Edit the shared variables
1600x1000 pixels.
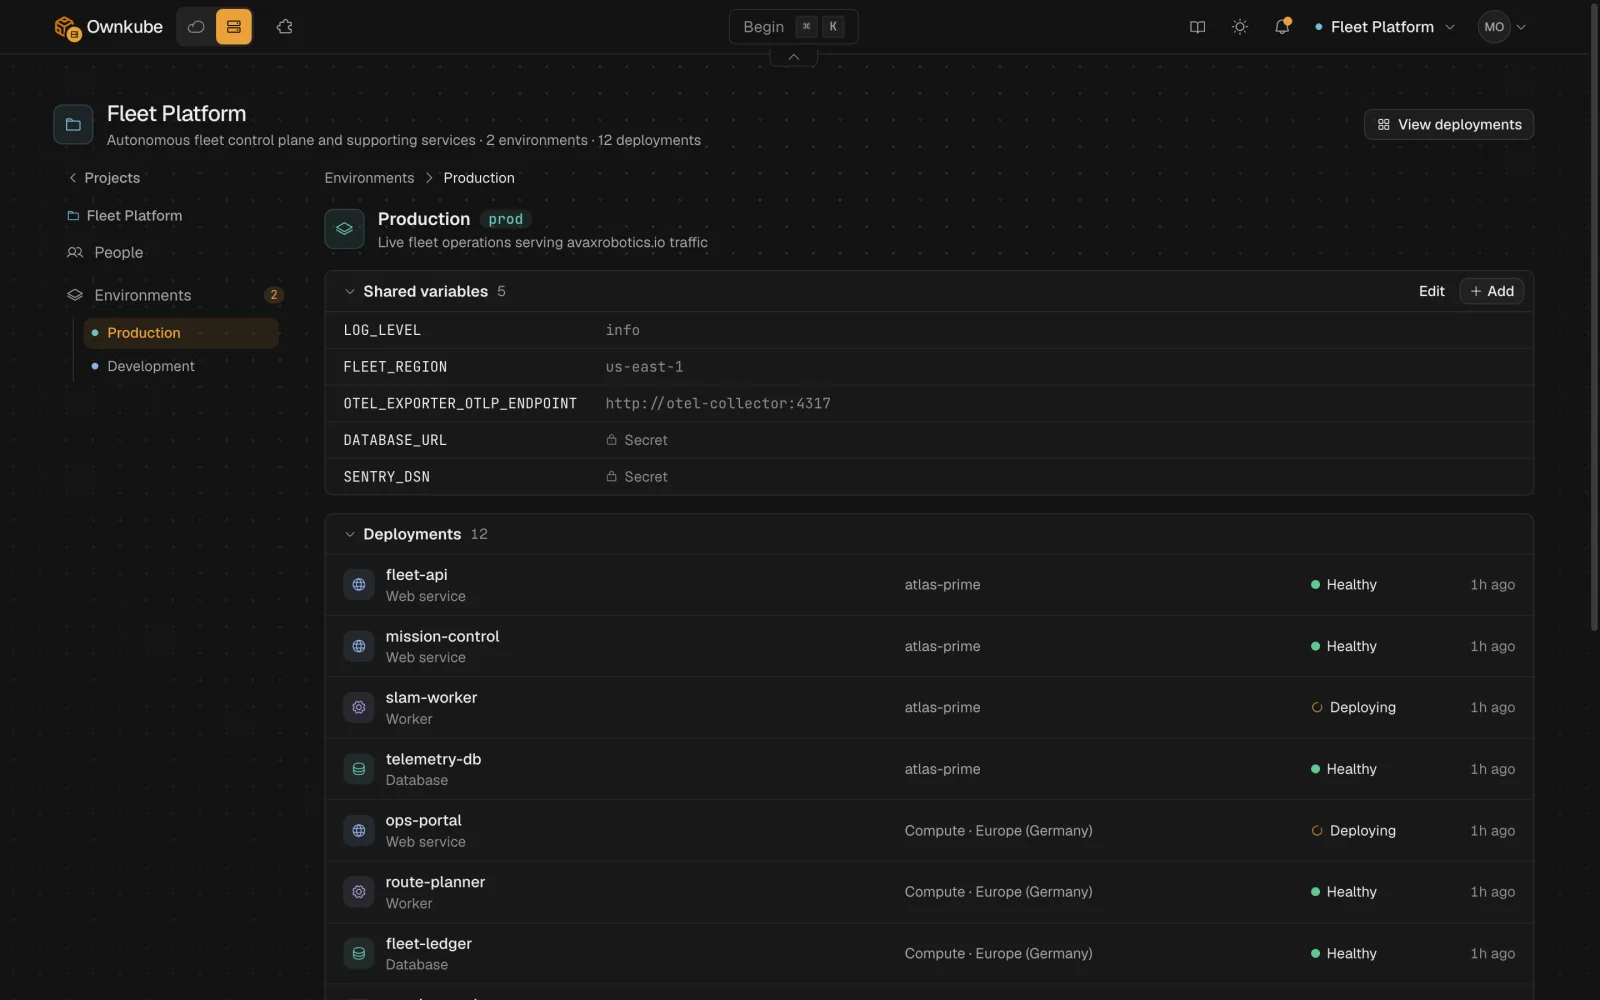click(x=1431, y=291)
